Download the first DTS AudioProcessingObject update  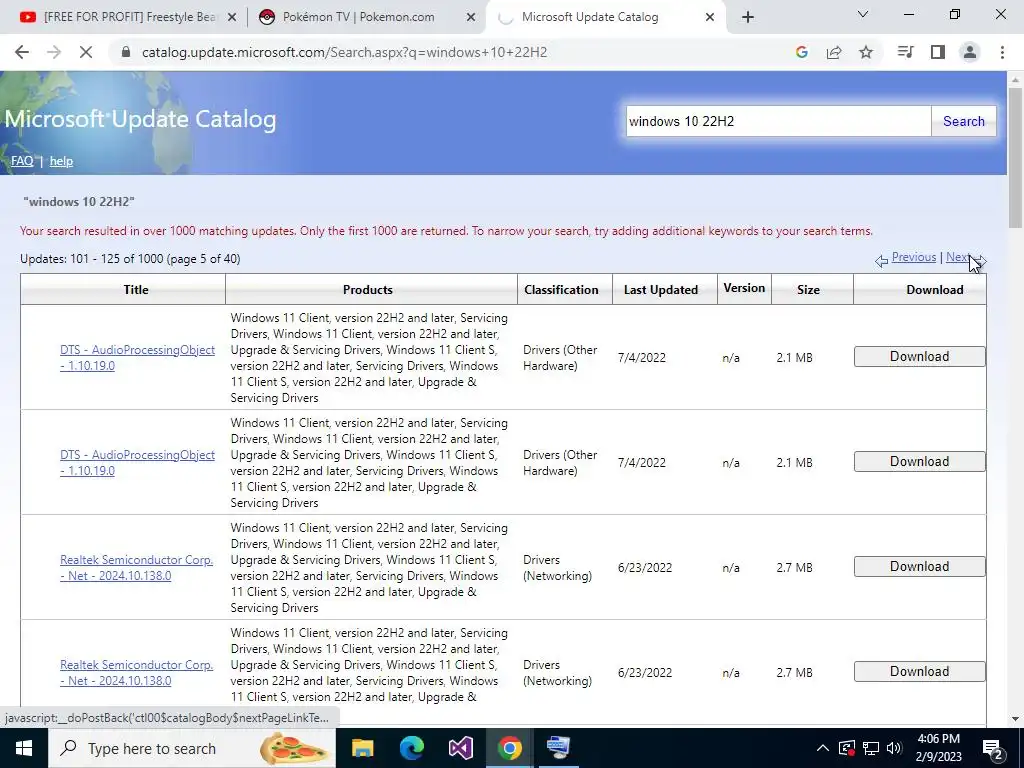coord(920,357)
